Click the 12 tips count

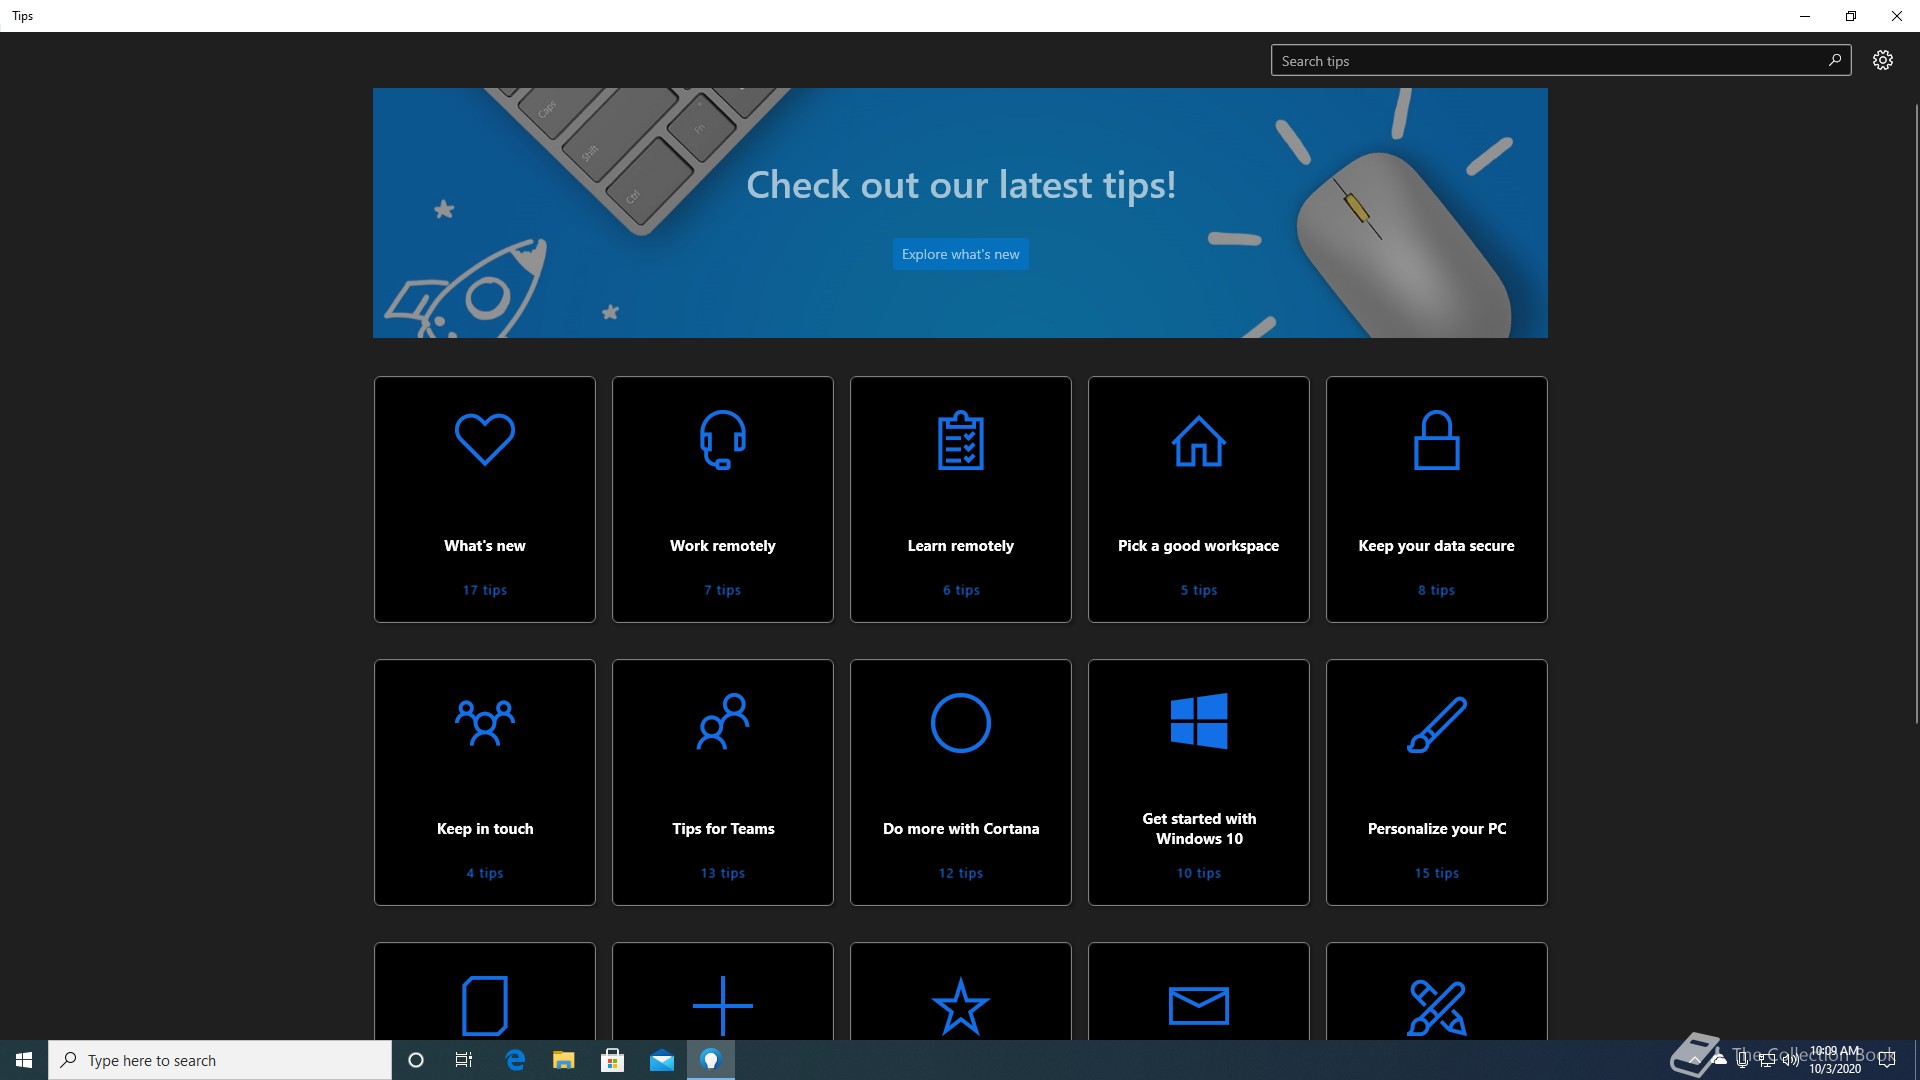point(961,873)
